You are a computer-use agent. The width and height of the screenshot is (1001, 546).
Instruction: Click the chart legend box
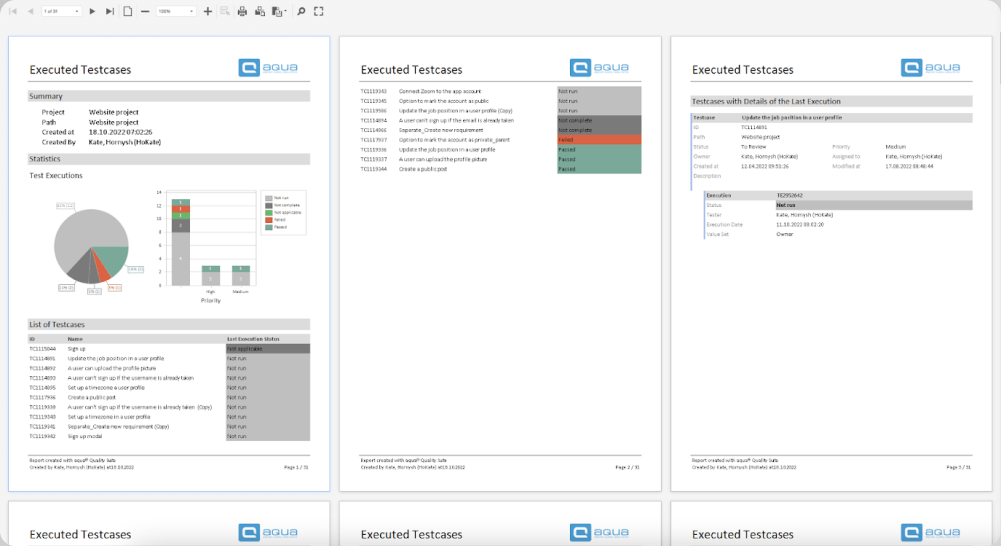[283, 213]
